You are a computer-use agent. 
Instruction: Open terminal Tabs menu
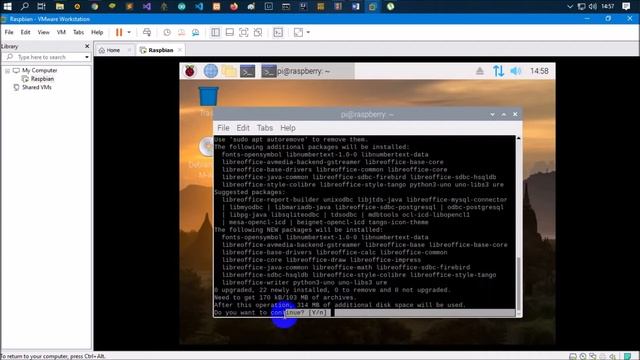click(x=265, y=128)
